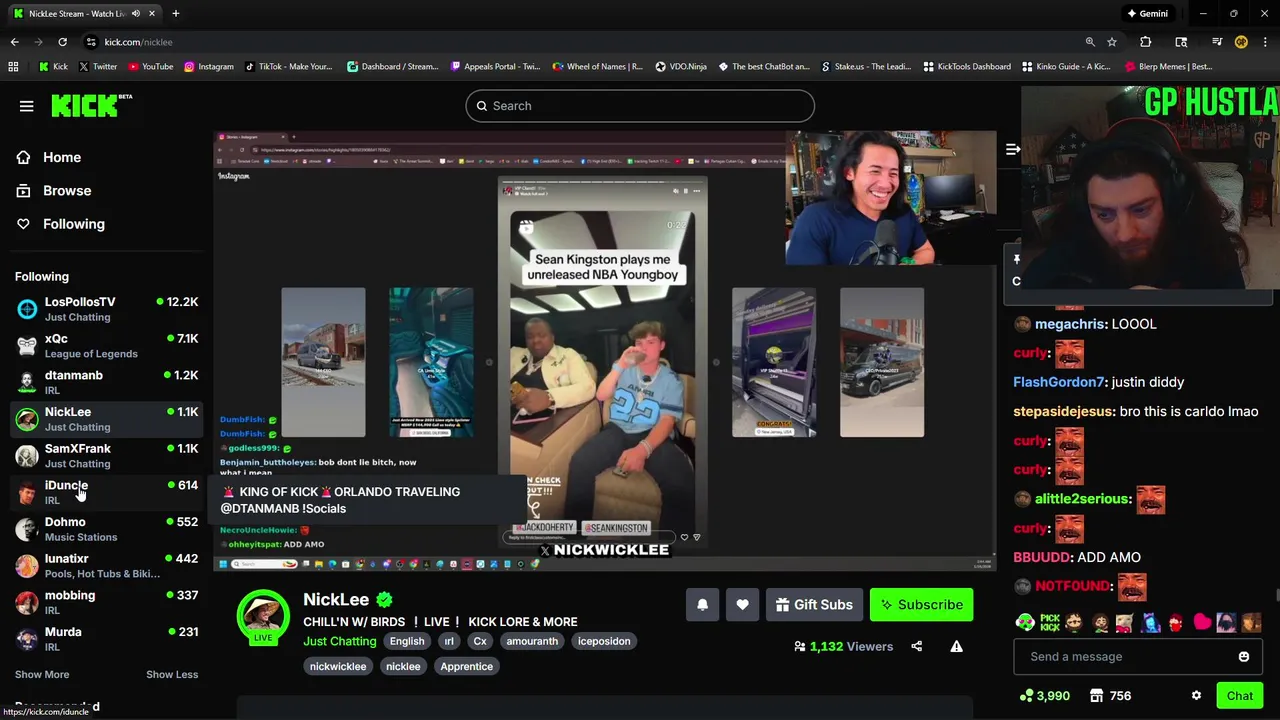Toggle notification bell for NickLee
1280x720 pixels.
click(x=702, y=605)
